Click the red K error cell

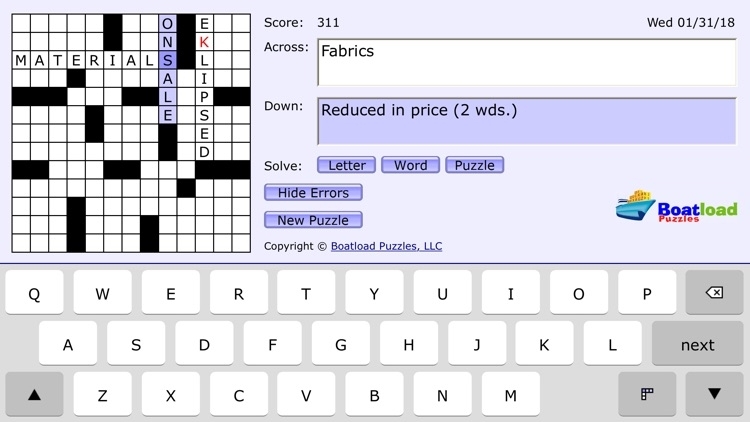(205, 42)
